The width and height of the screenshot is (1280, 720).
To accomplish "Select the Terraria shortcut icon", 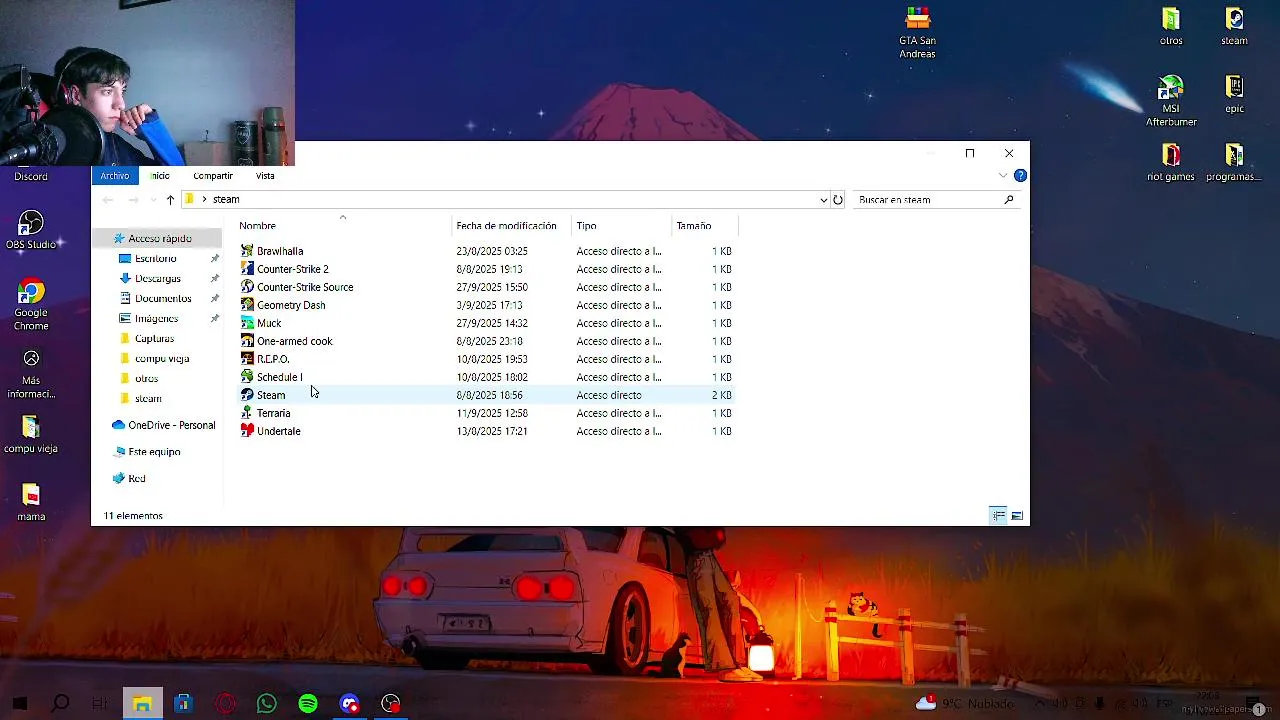I will tap(247, 413).
